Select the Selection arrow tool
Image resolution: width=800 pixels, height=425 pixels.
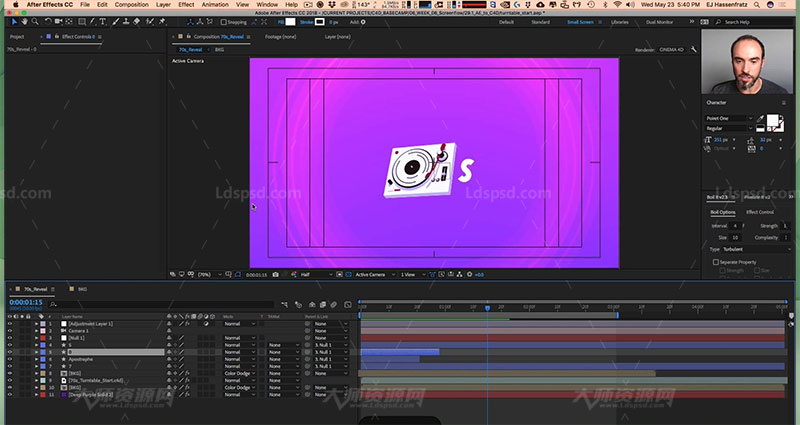pyautogui.click(x=14, y=21)
